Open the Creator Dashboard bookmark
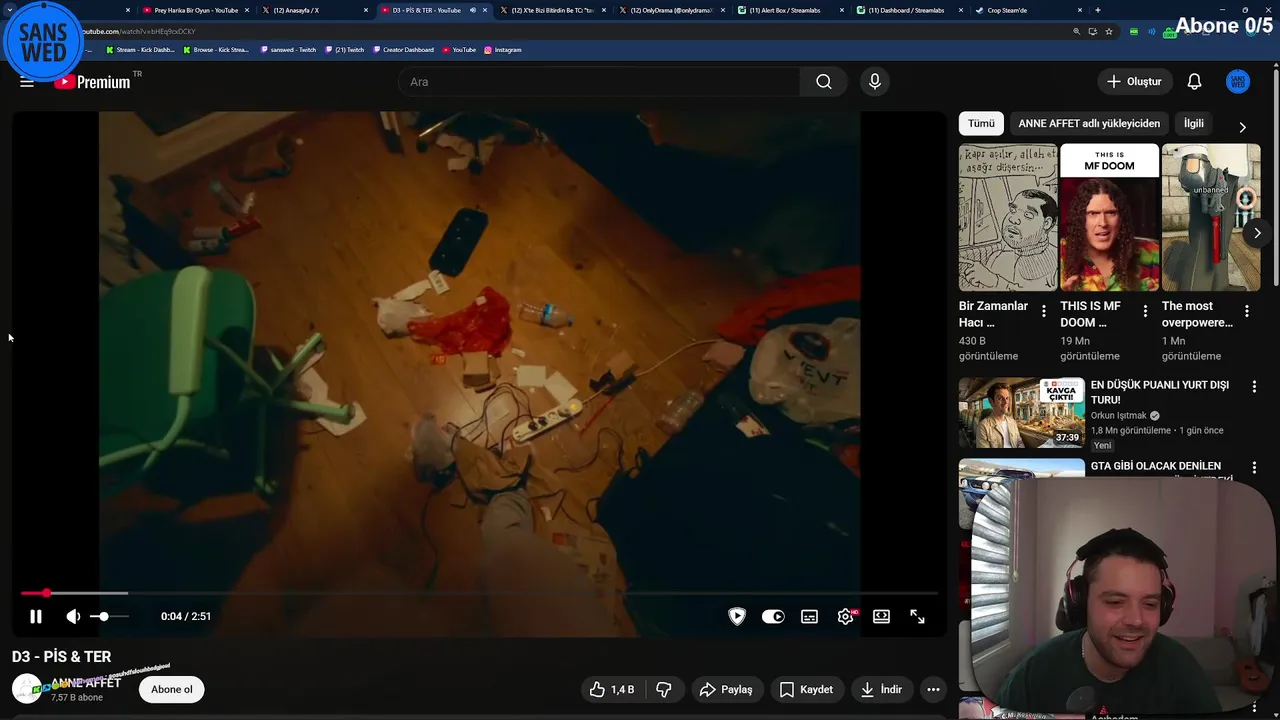The height and width of the screenshot is (720, 1280). coord(404,49)
